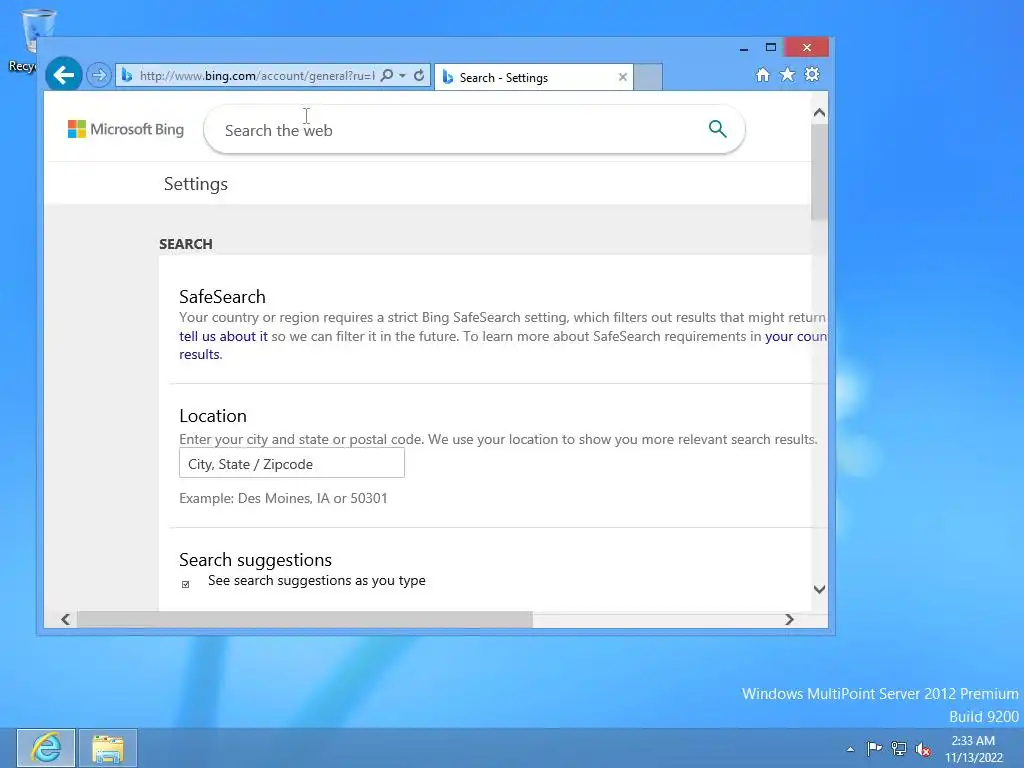Toggle See search suggestions as you type

[x=185, y=584]
